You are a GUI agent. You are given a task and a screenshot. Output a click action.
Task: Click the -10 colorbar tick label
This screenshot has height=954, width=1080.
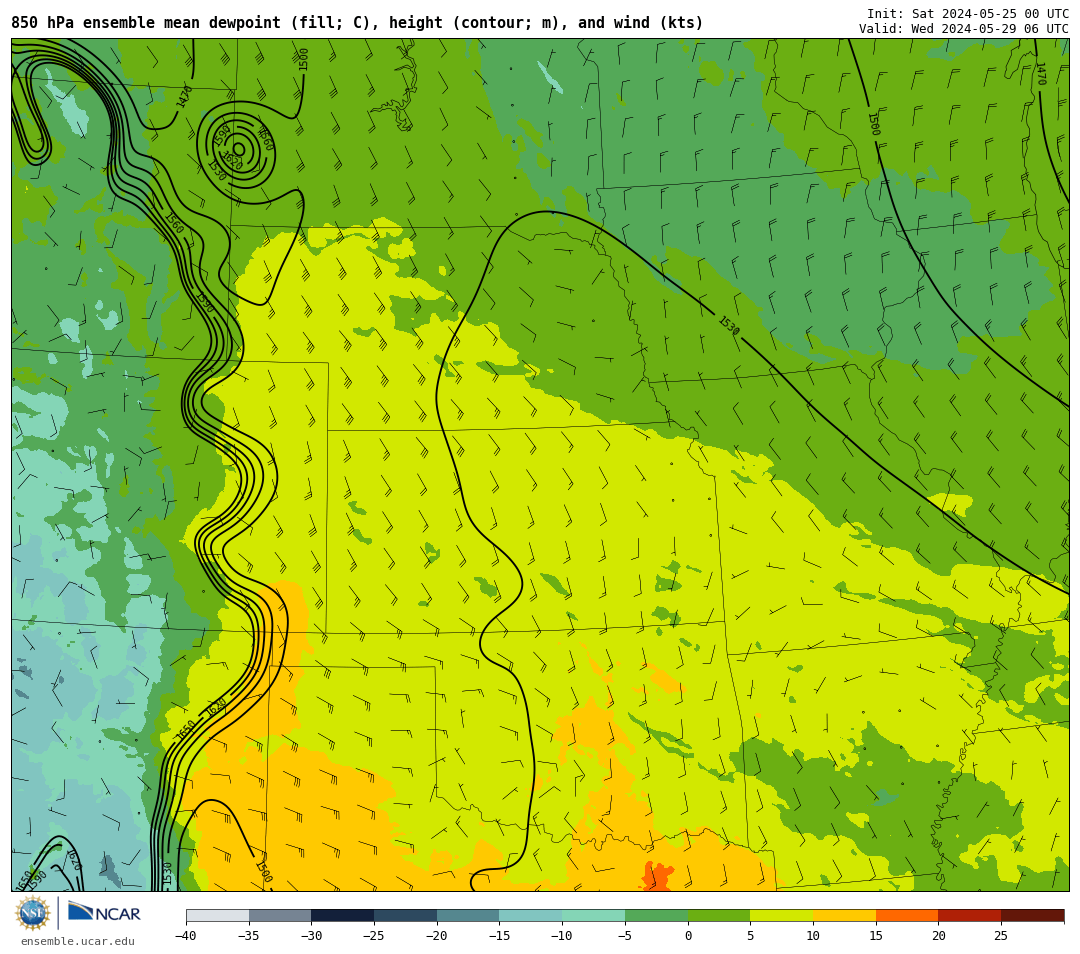pos(562,936)
